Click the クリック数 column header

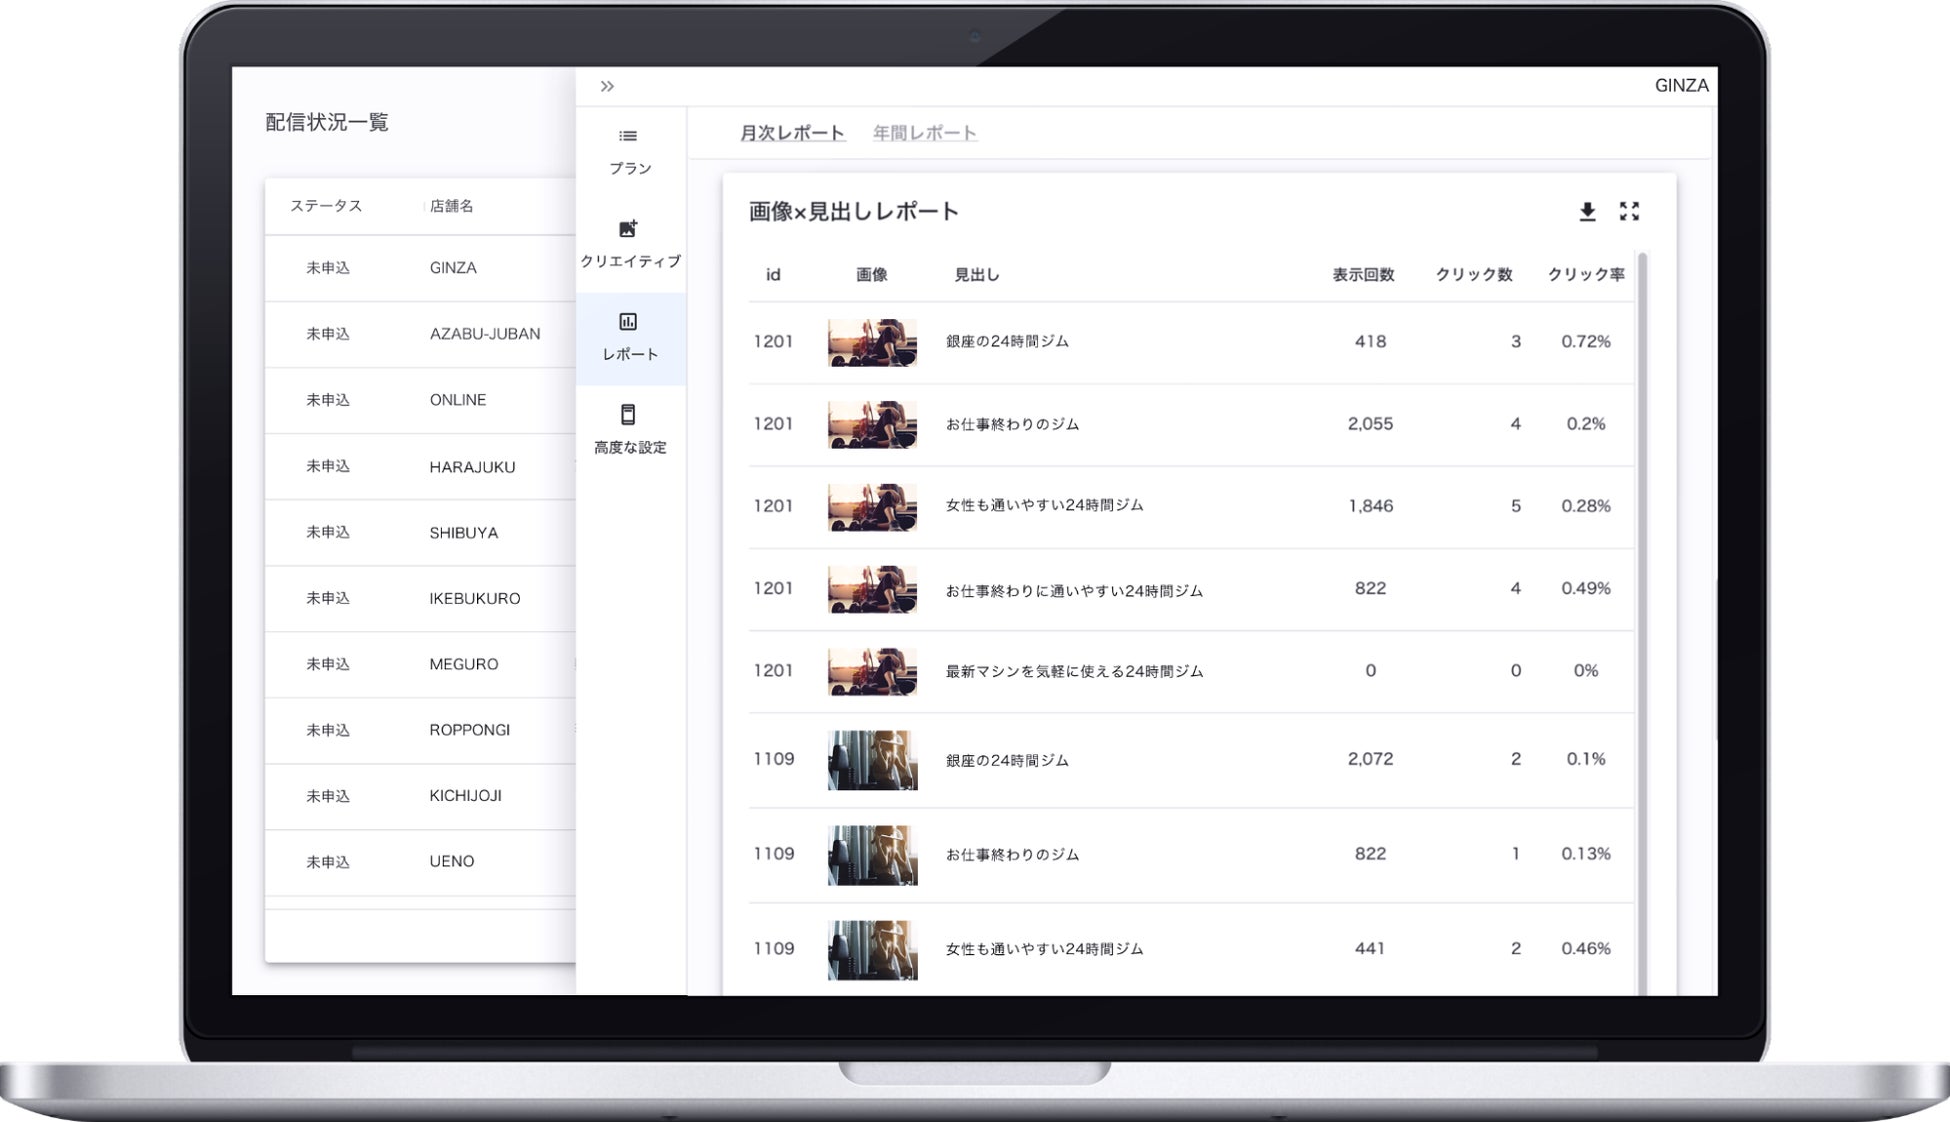(1473, 275)
